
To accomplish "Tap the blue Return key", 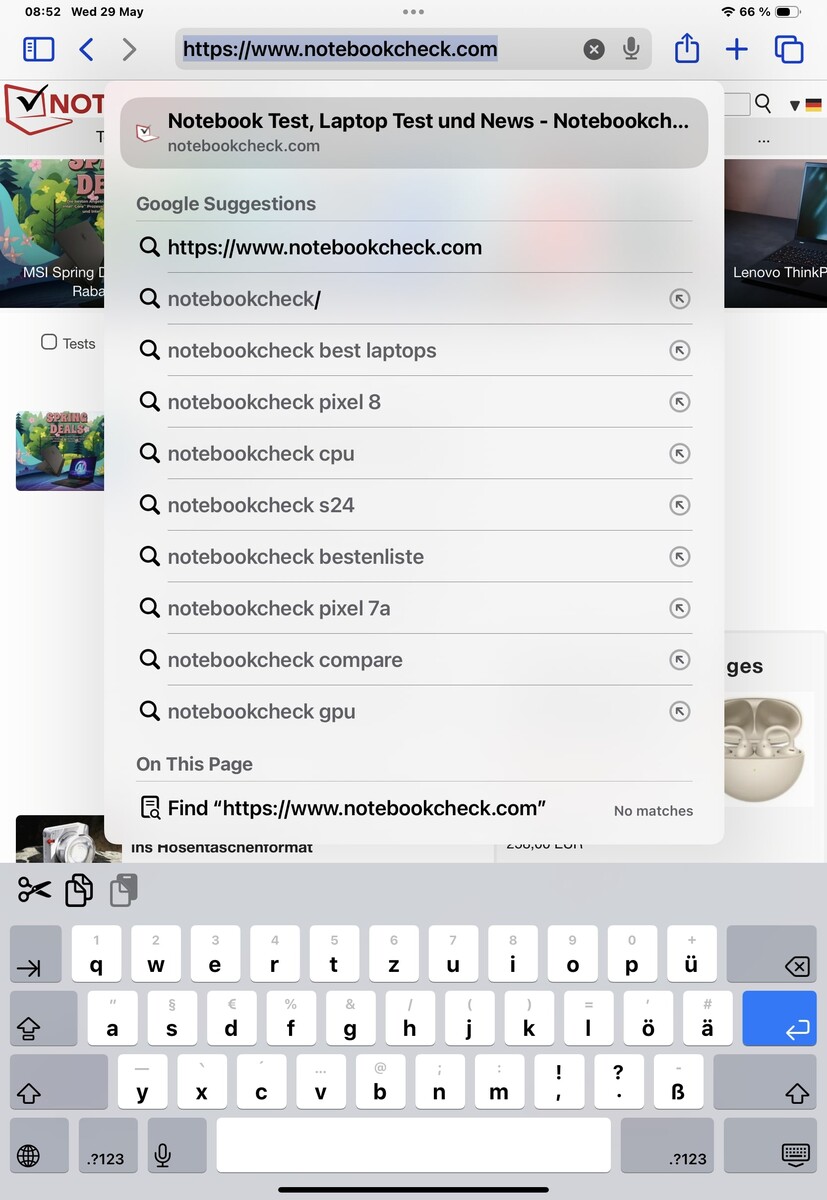I will [780, 1018].
